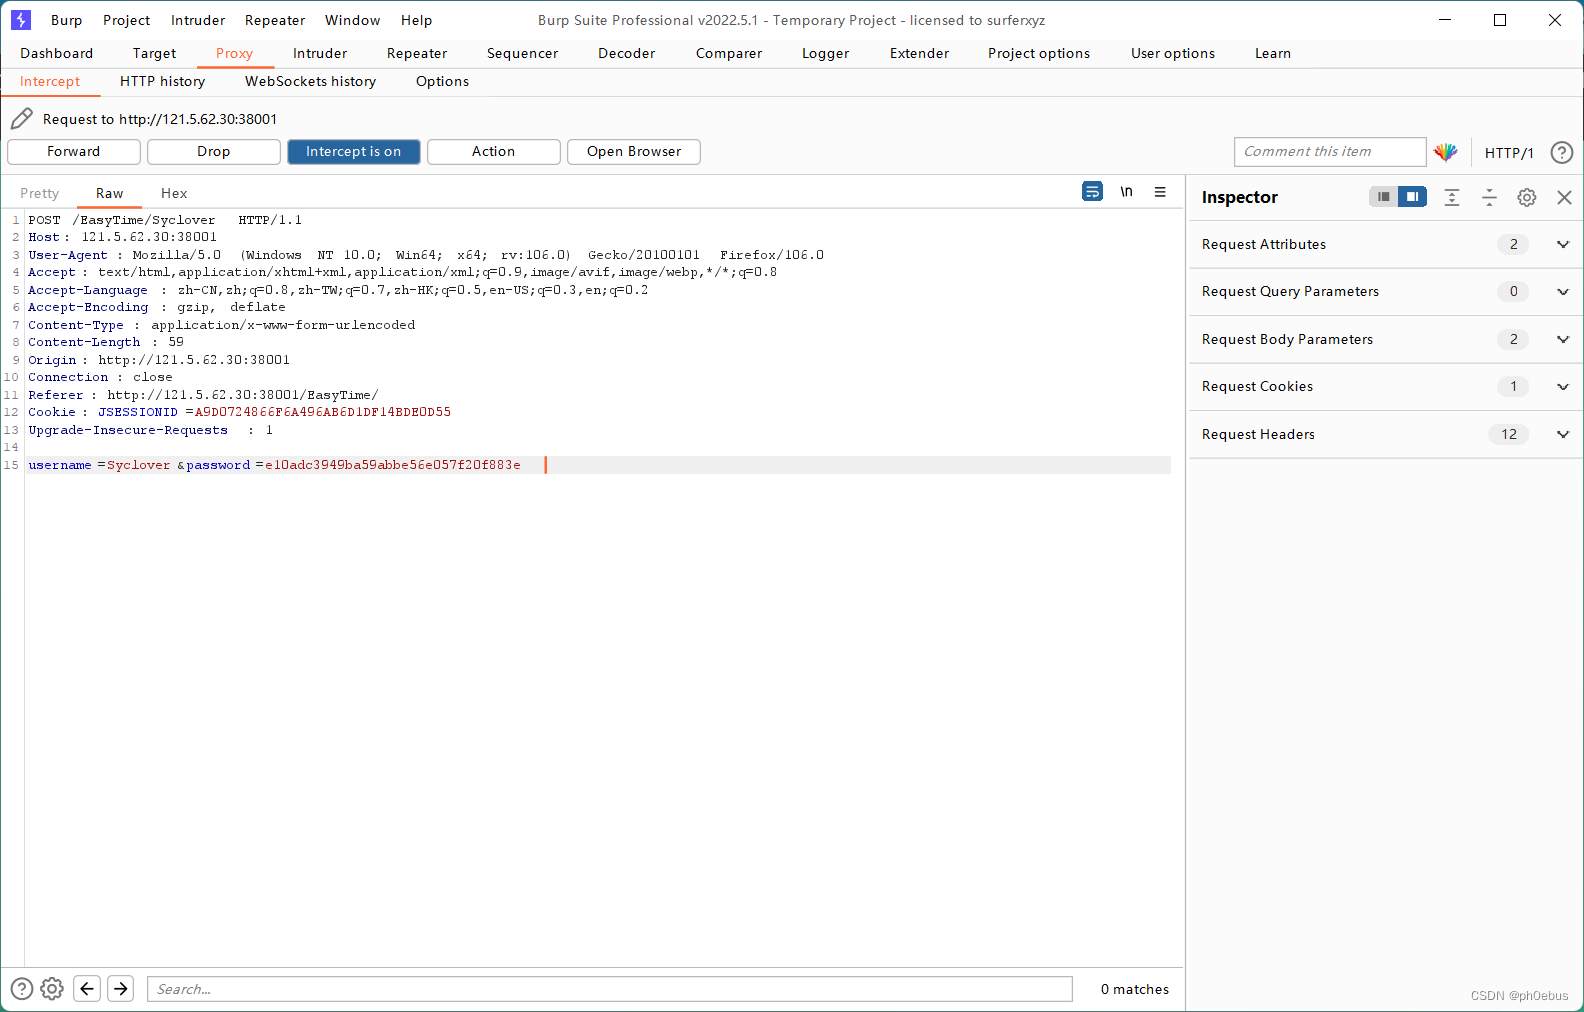Image resolution: width=1584 pixels, height=1012 pixels.
Task: Expand all Inspector sections icon
Action: [x=1452, y=197]
